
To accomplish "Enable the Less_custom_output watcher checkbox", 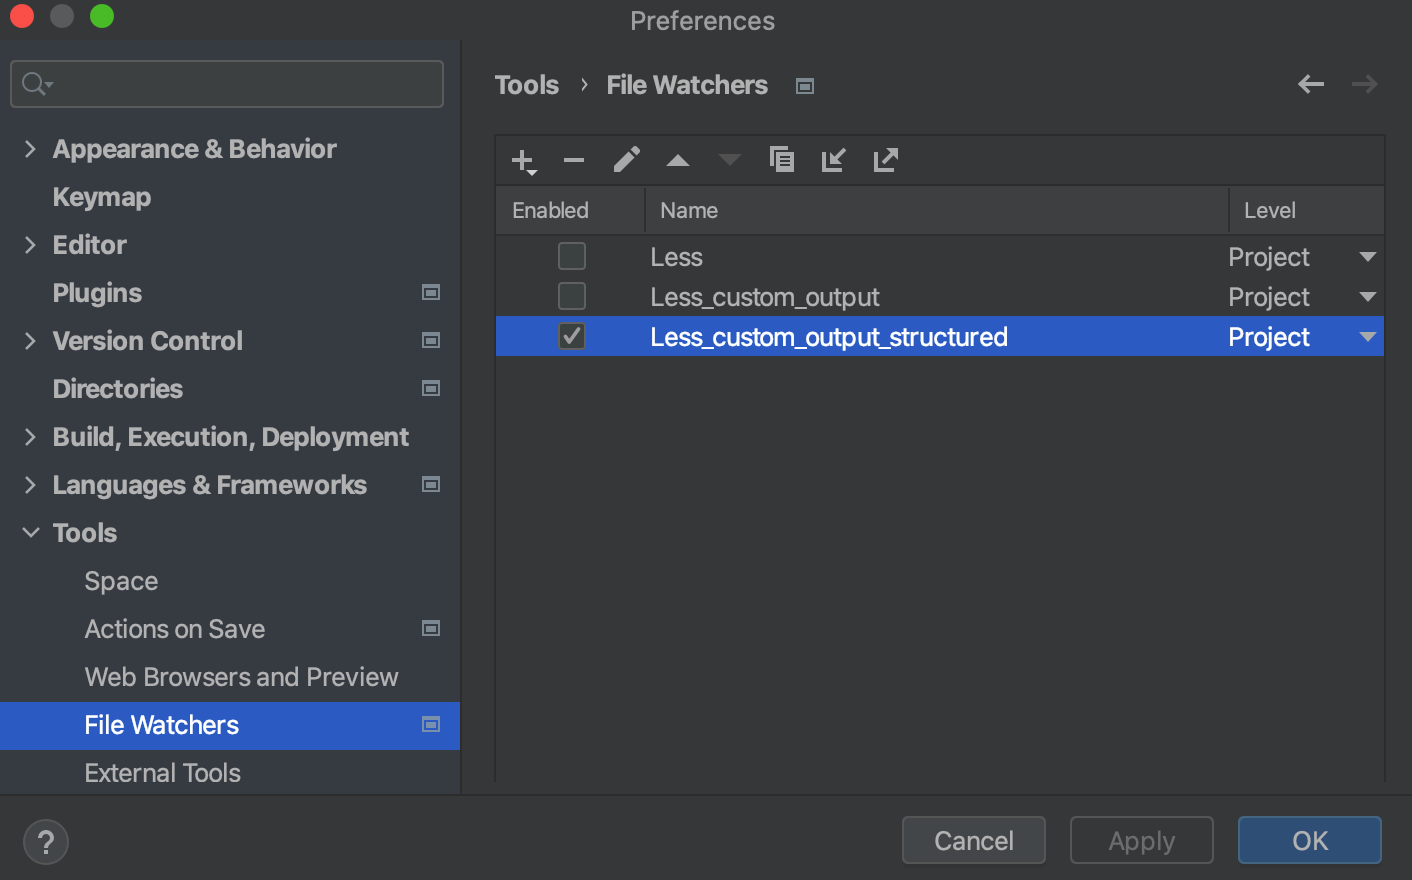I will click(x=571, y=296).
